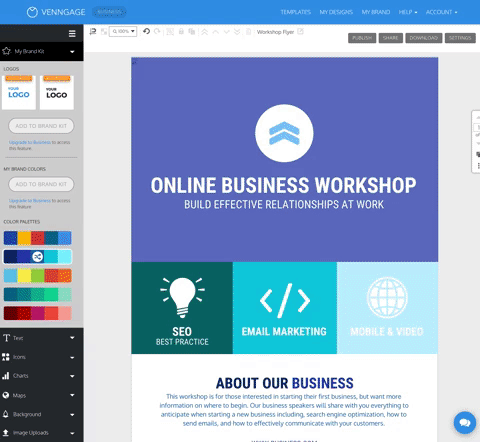The width and height of the screenshot is (480, 442).
Task: Click the My Brand Kit star icon
Action: [6, 51]
